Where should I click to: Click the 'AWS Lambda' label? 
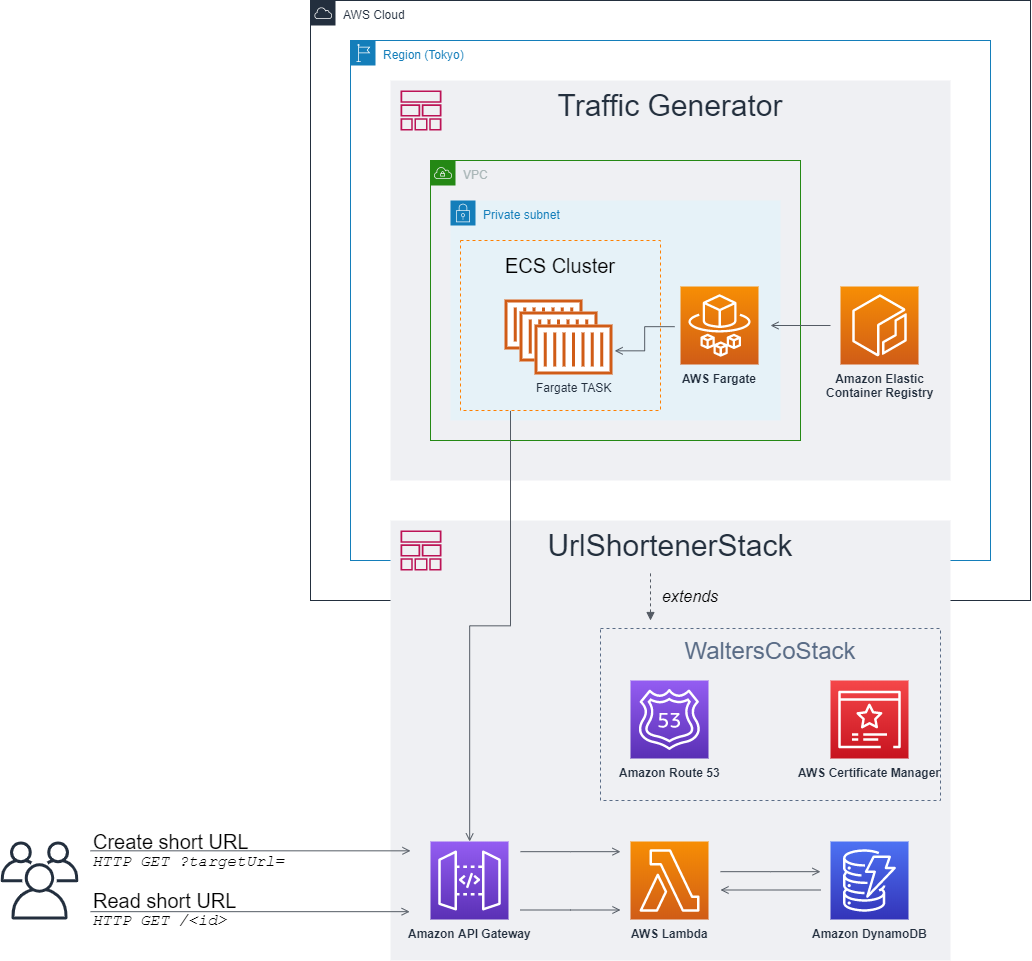click(x=669, y=933)
